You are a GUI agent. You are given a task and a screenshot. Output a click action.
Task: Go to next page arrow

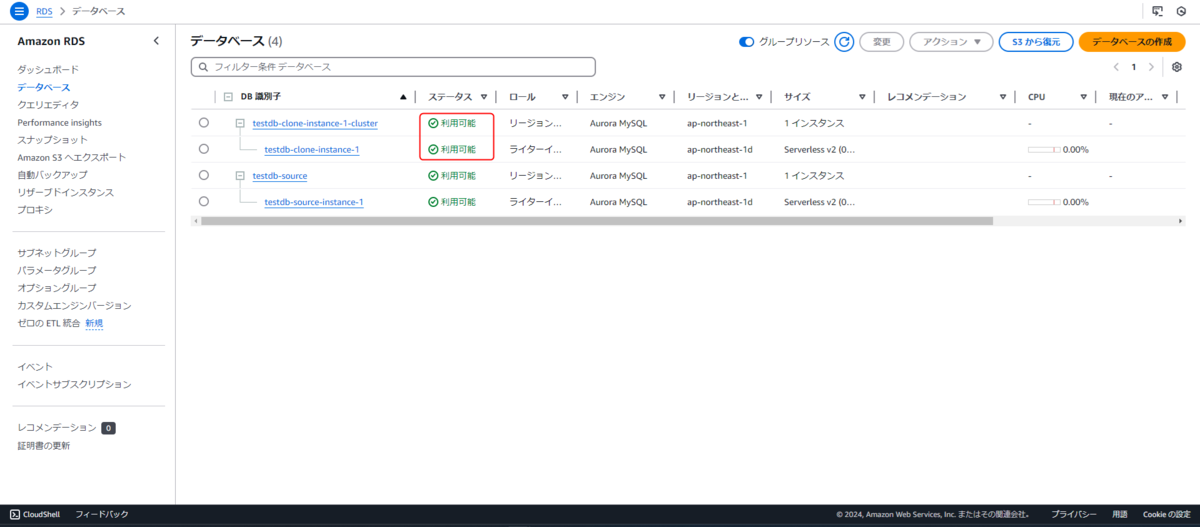pyautogui.click(x=1151, y=67)
